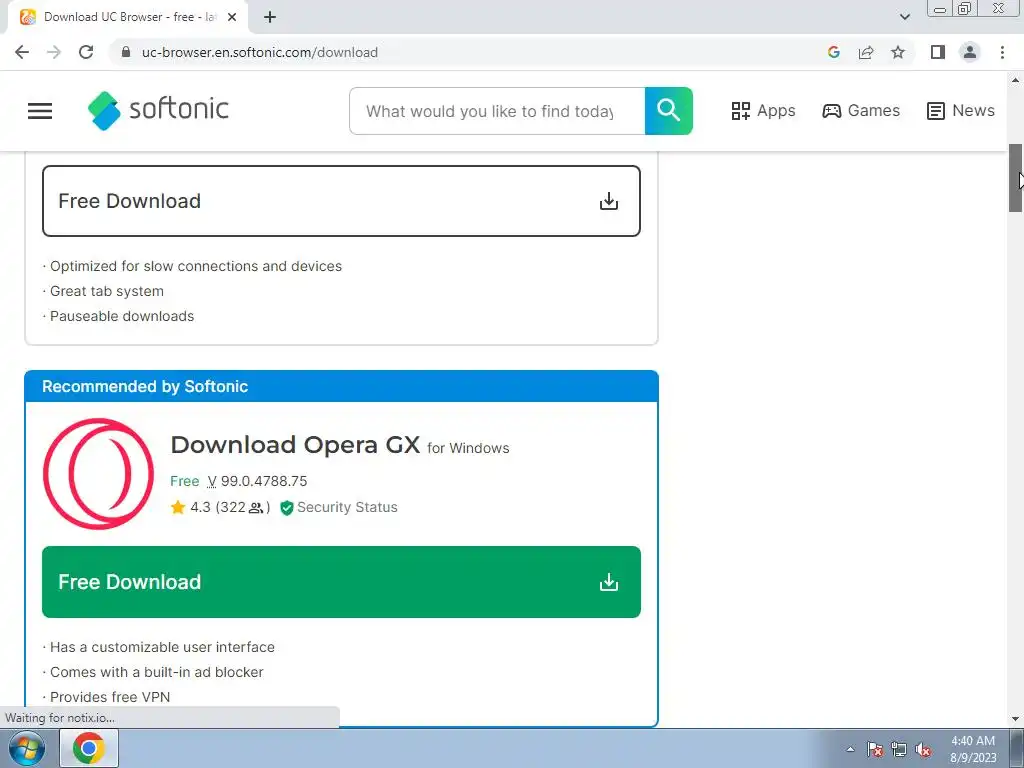The image size is (1024, 768).
Task: Click the Google icon in address bar
Action: (833, 52)
